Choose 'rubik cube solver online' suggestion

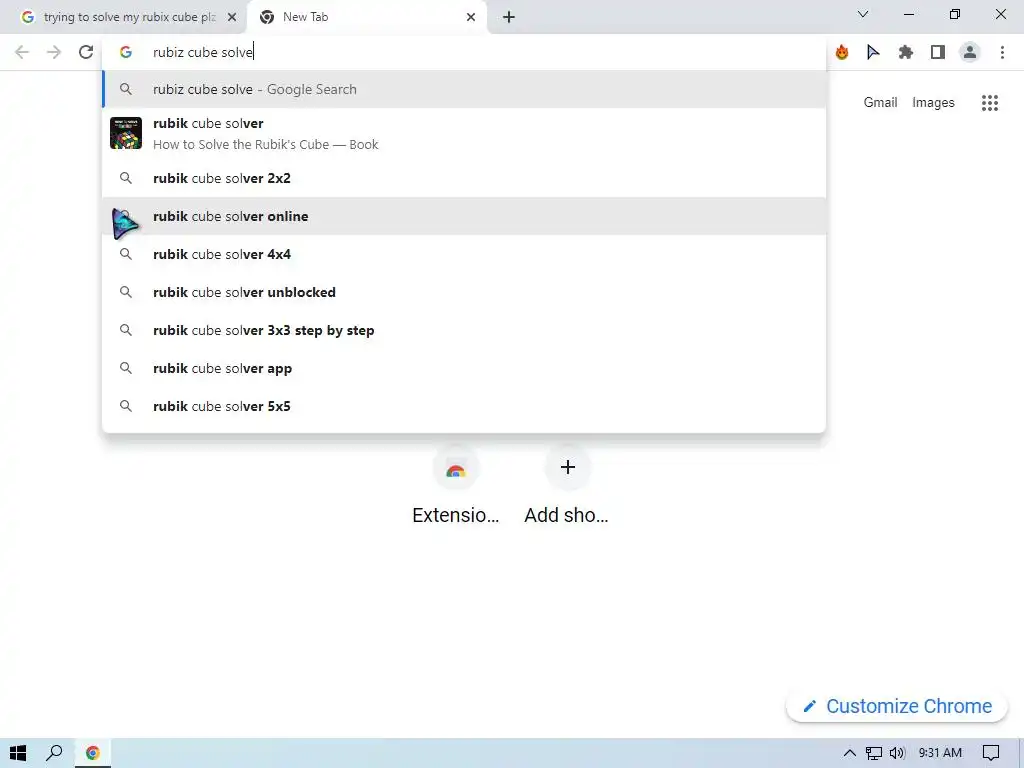coord(464,216)
